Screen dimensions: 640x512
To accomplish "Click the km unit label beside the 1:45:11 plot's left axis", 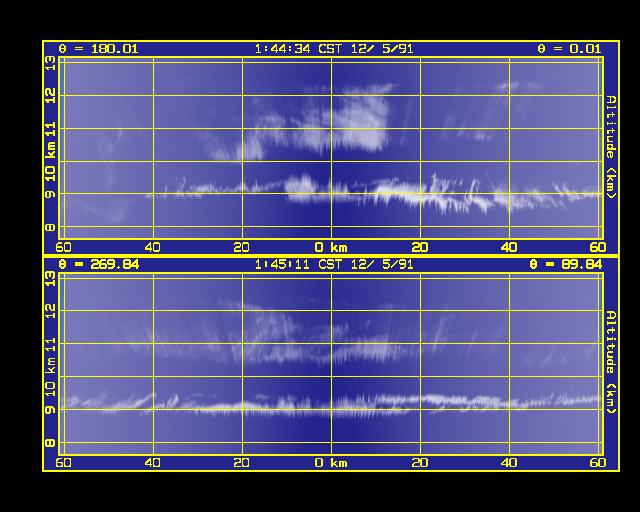I will click(x=50, y=365).
